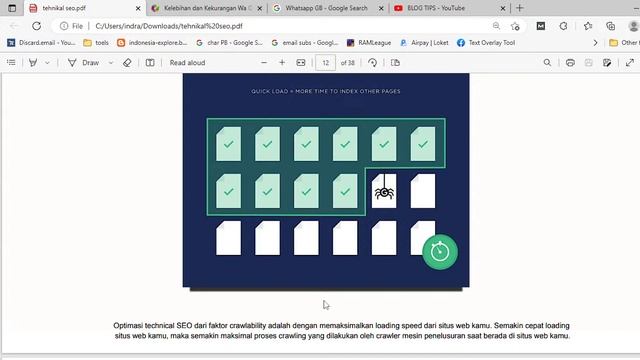Add this page to favorites
The image size is (640, 360).
click(515, 26)
